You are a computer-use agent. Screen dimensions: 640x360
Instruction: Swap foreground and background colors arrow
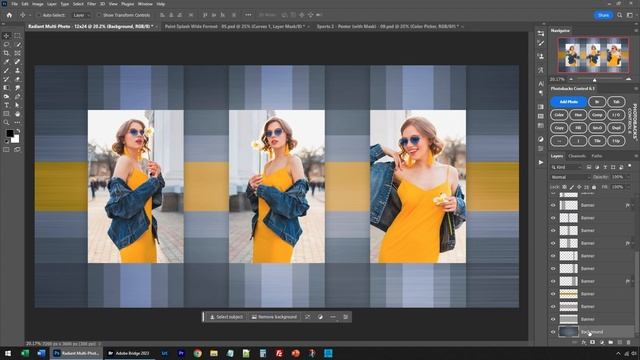(x=18, y=131)
